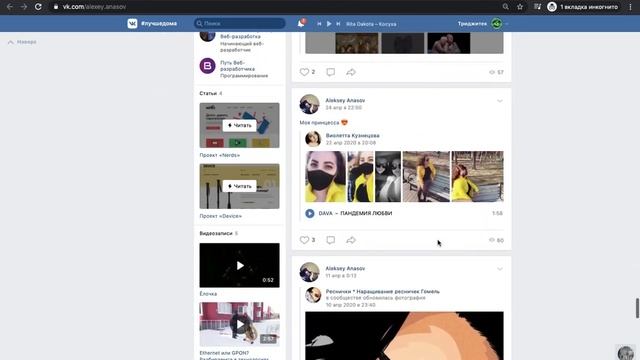Click the Наверх back-to-top link
Viewport: 640px width, 360px height.
pos(22,42)
